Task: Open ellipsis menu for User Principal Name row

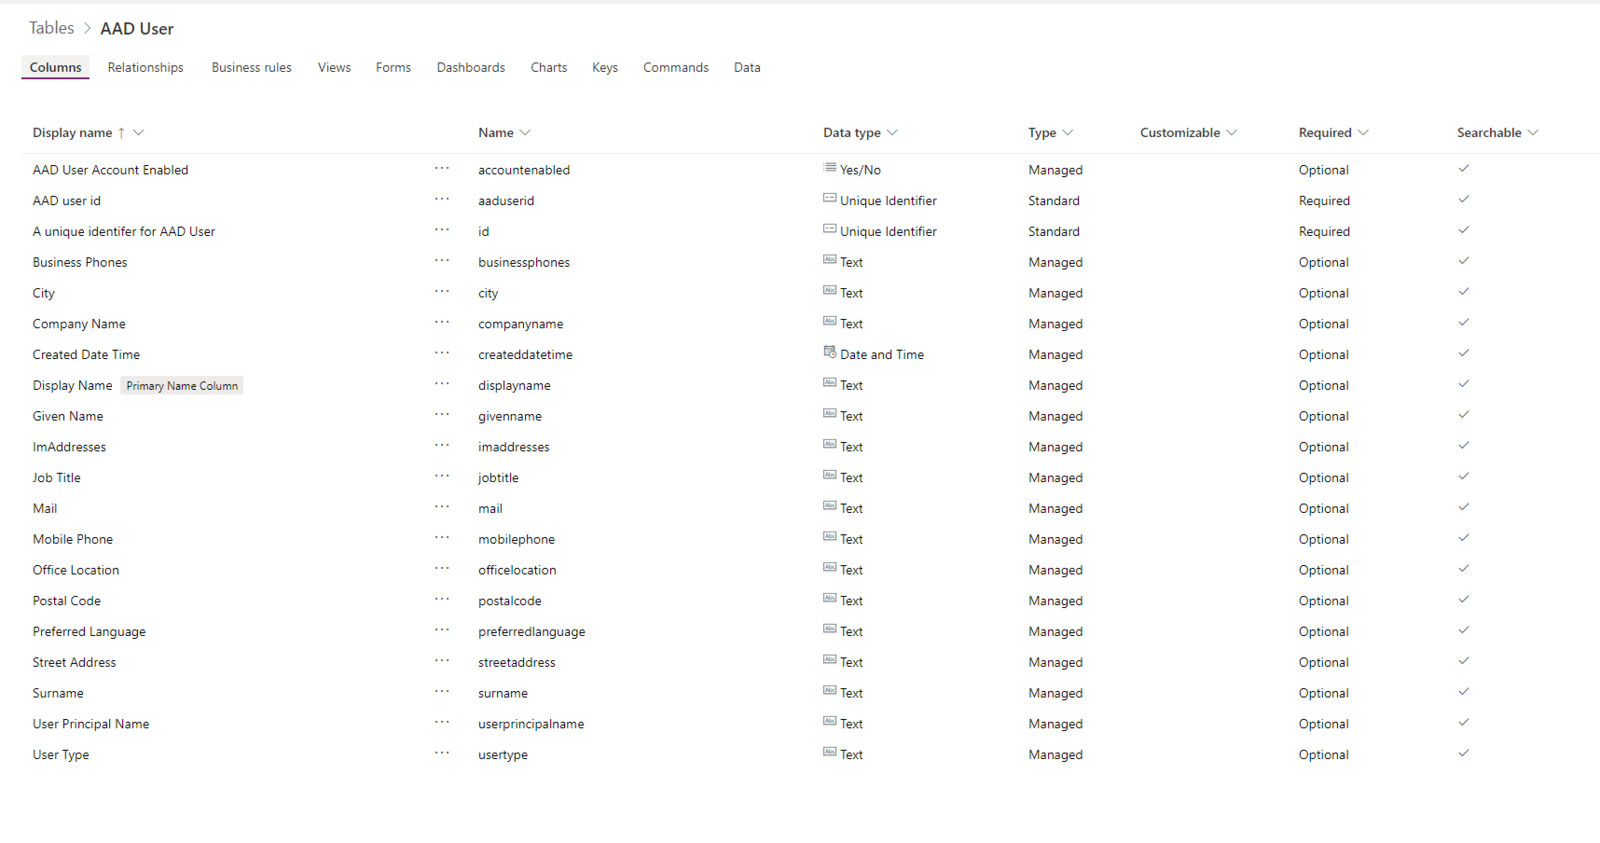Action: (442, 723)
